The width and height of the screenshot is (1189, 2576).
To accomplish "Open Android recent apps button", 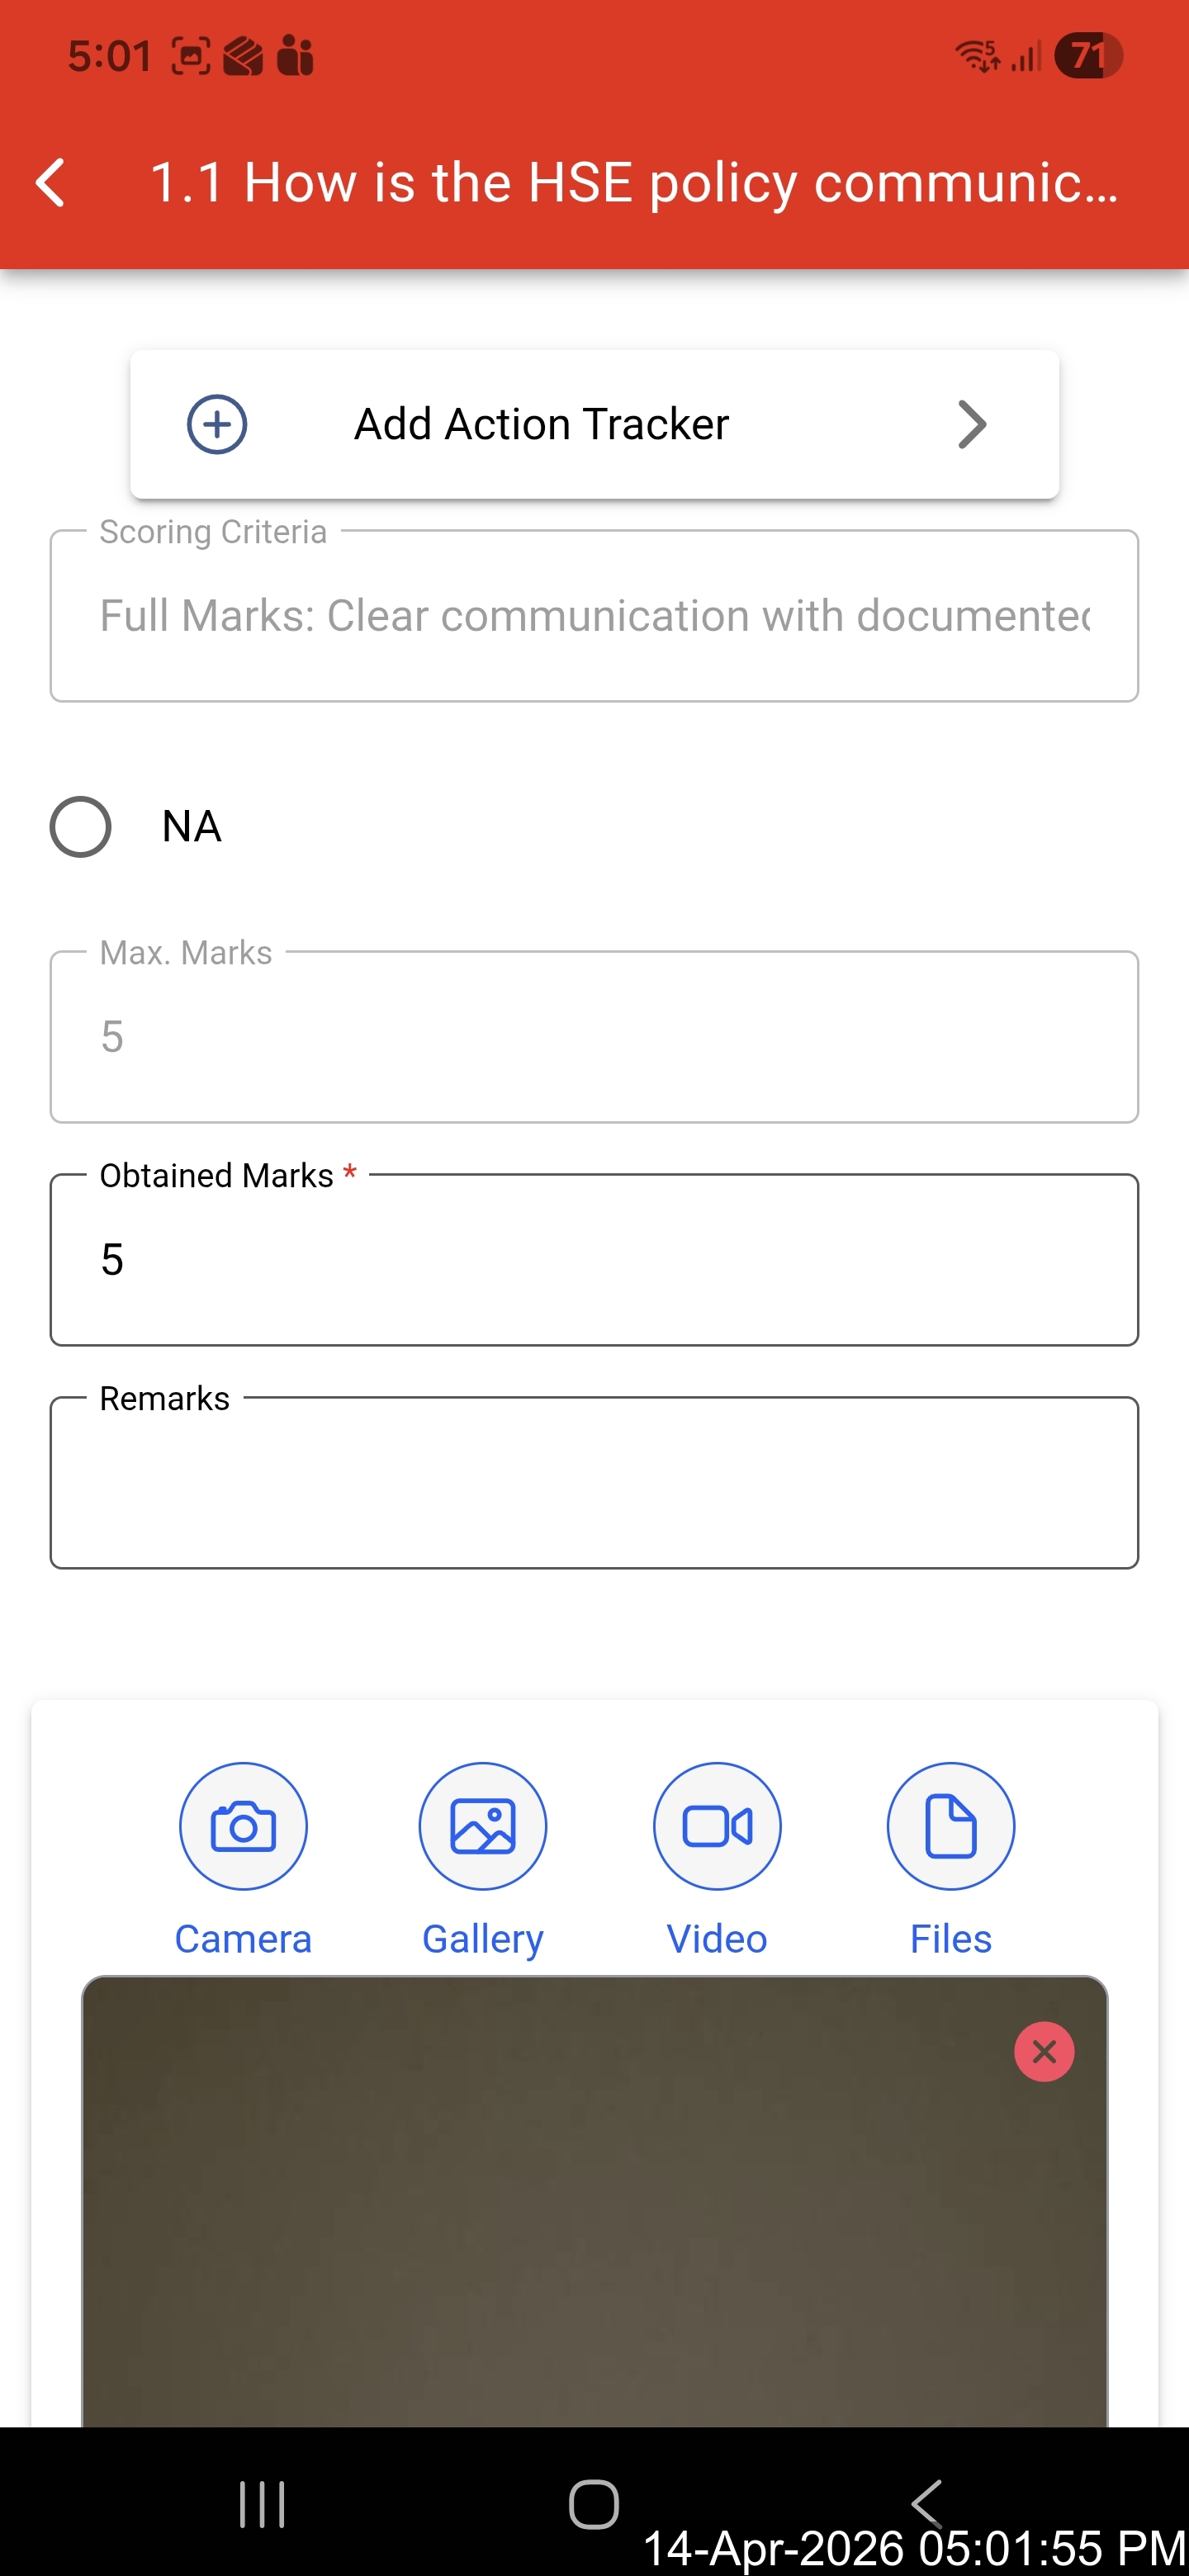I will [x=262, y=2504].
